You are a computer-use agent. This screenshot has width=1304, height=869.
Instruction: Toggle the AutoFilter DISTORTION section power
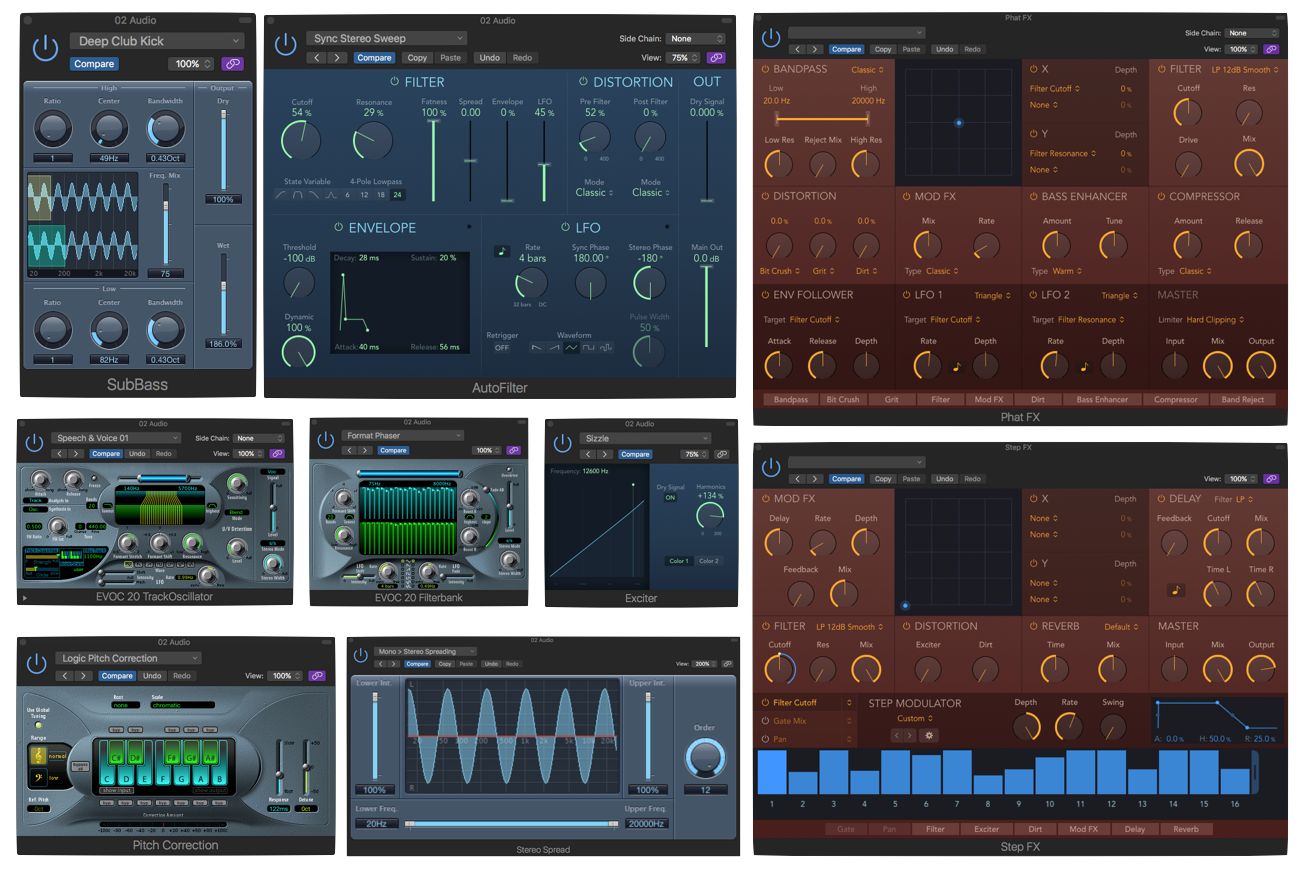coord(583,81)
